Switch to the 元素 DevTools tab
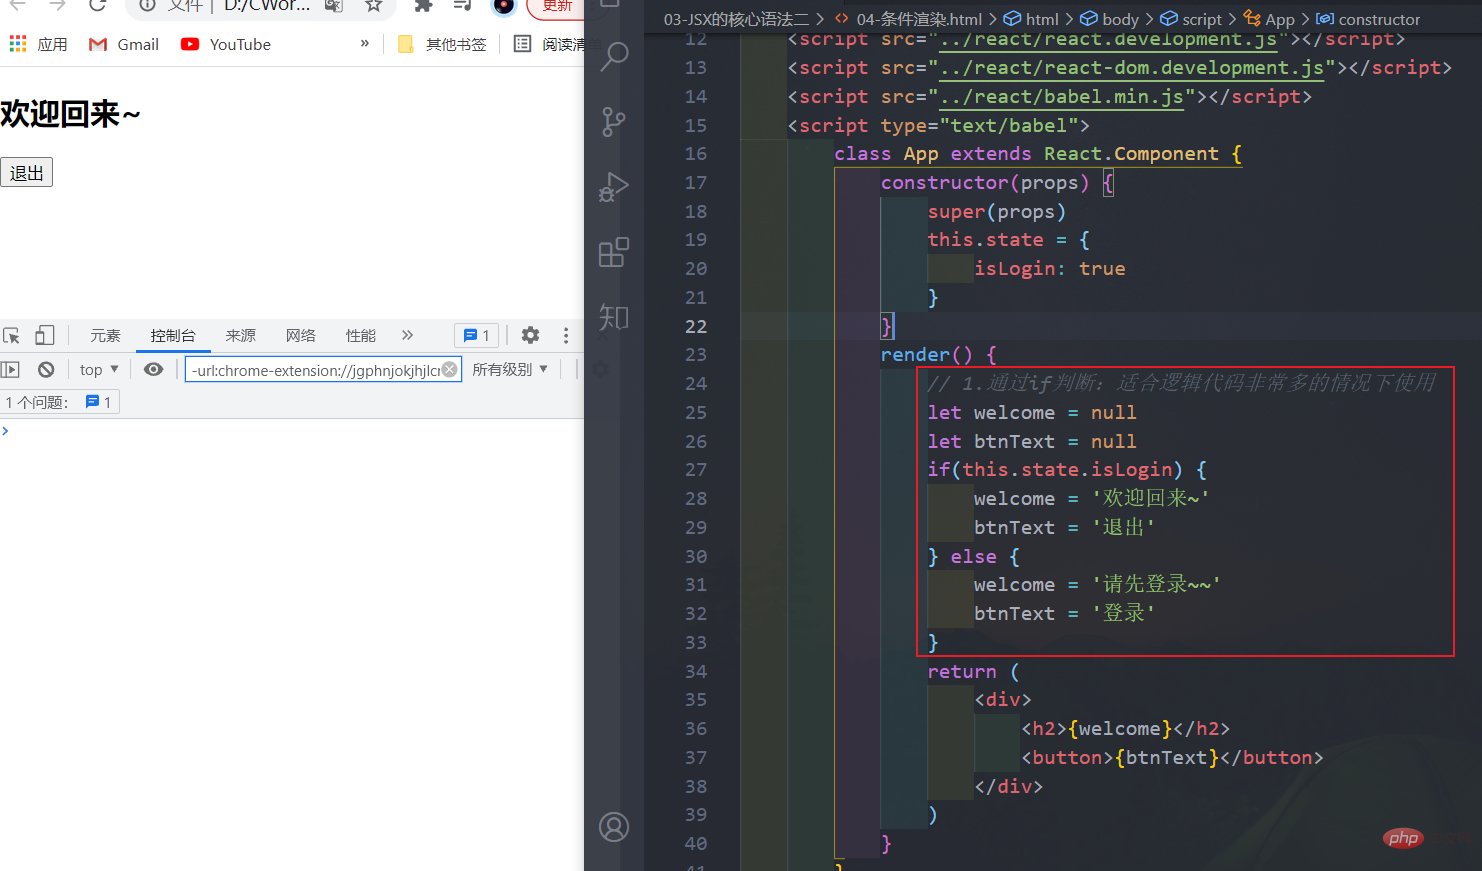Viewport: 1482px width, 871px height. pyautogui.click(x=105, y=335)
